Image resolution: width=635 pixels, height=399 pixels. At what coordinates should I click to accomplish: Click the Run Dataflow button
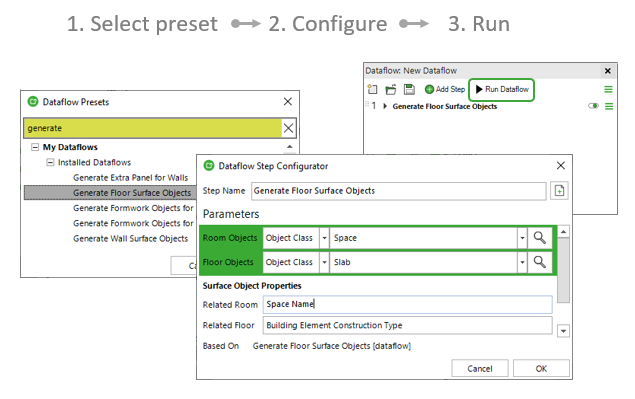(x=502, y=90)
